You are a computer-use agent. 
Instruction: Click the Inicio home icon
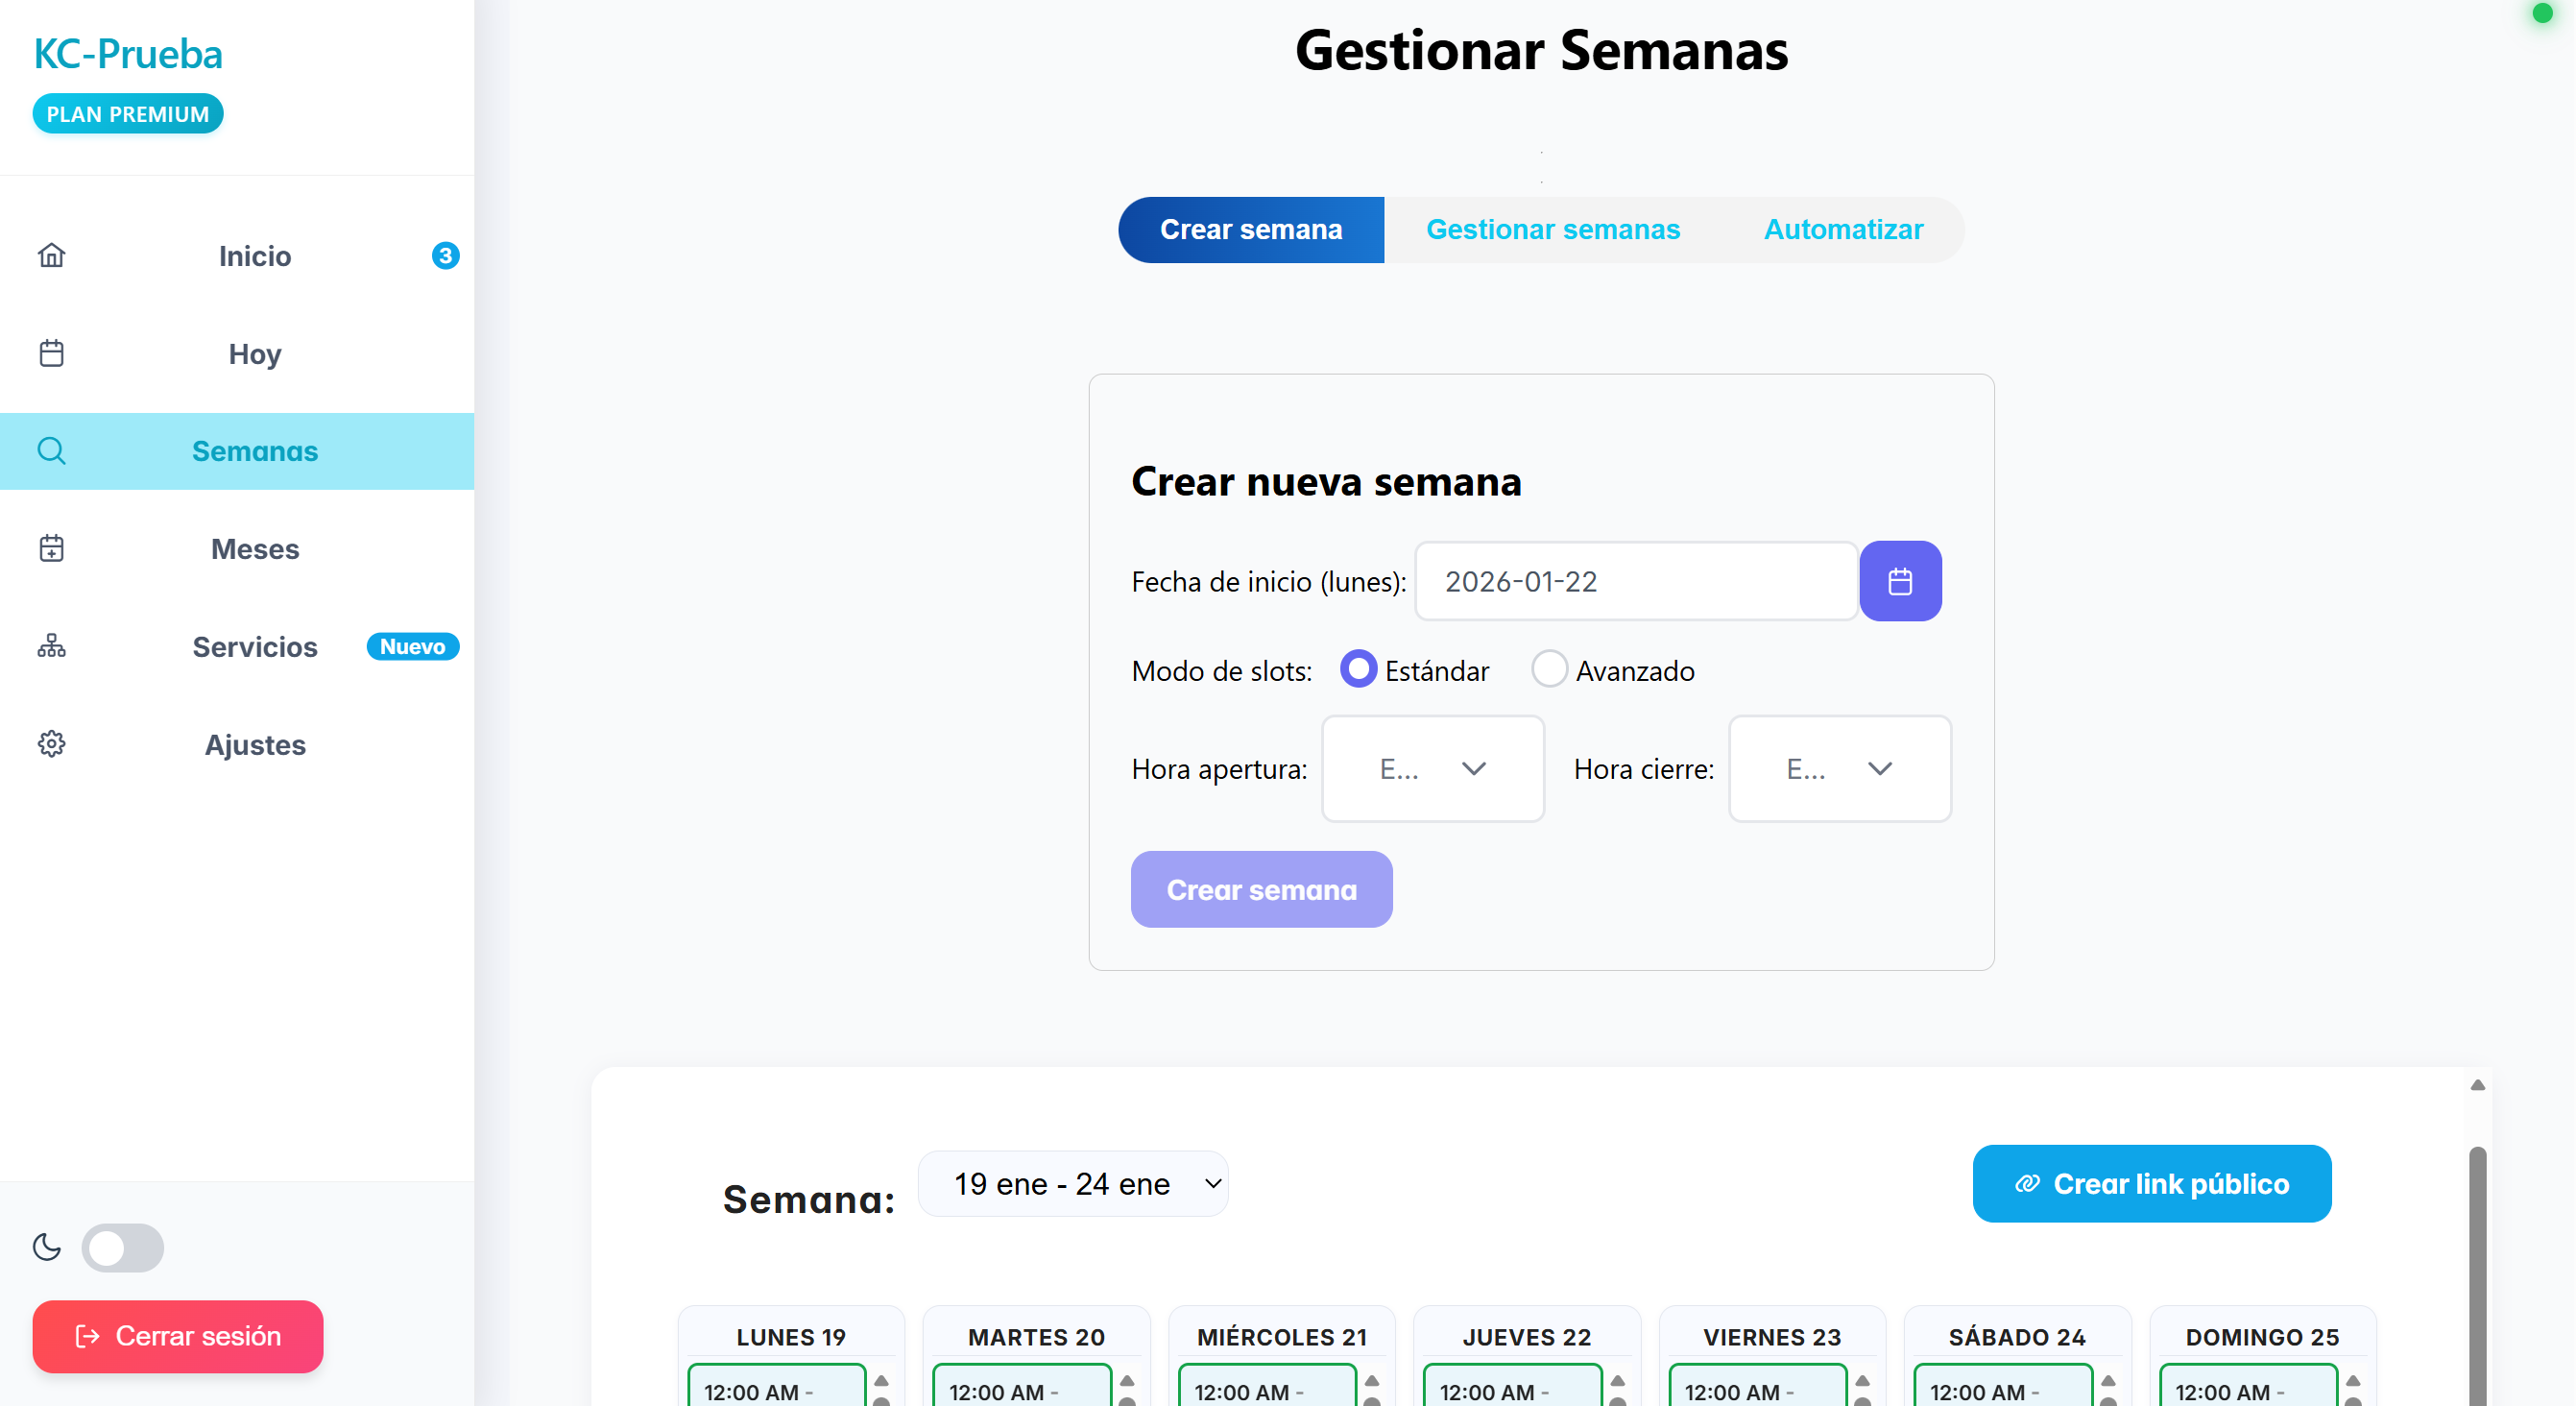tap(52, 256)
